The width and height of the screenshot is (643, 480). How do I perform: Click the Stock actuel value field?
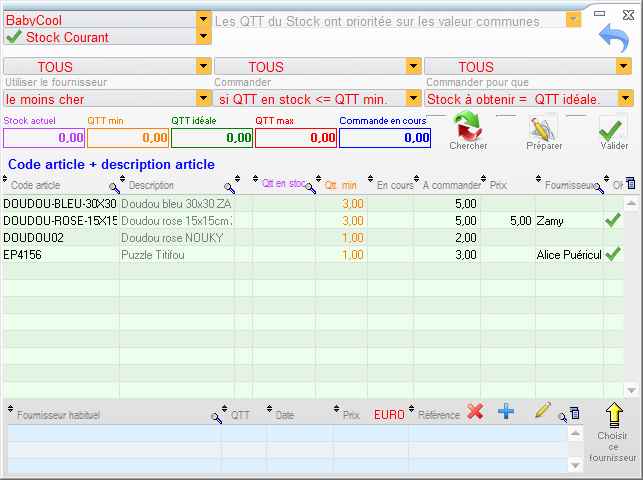click(x=44, y=138)
